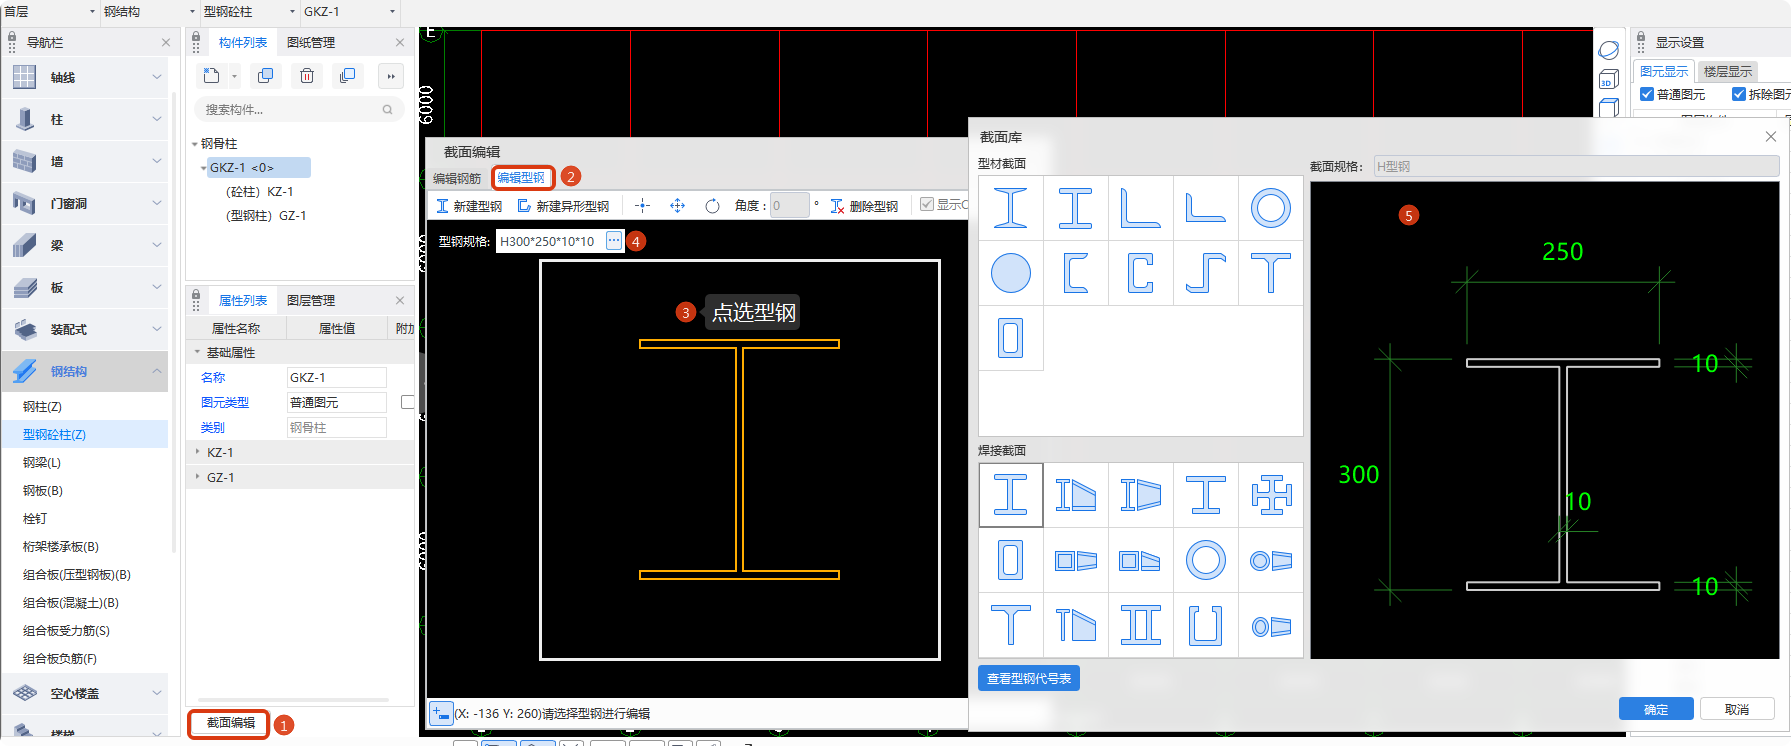Image resolution: width=1791 pixels, height=746 pixels.
Task: Switch to the 楼层显示 tab
Action: pyautogui.click(x=1728, y=71)
